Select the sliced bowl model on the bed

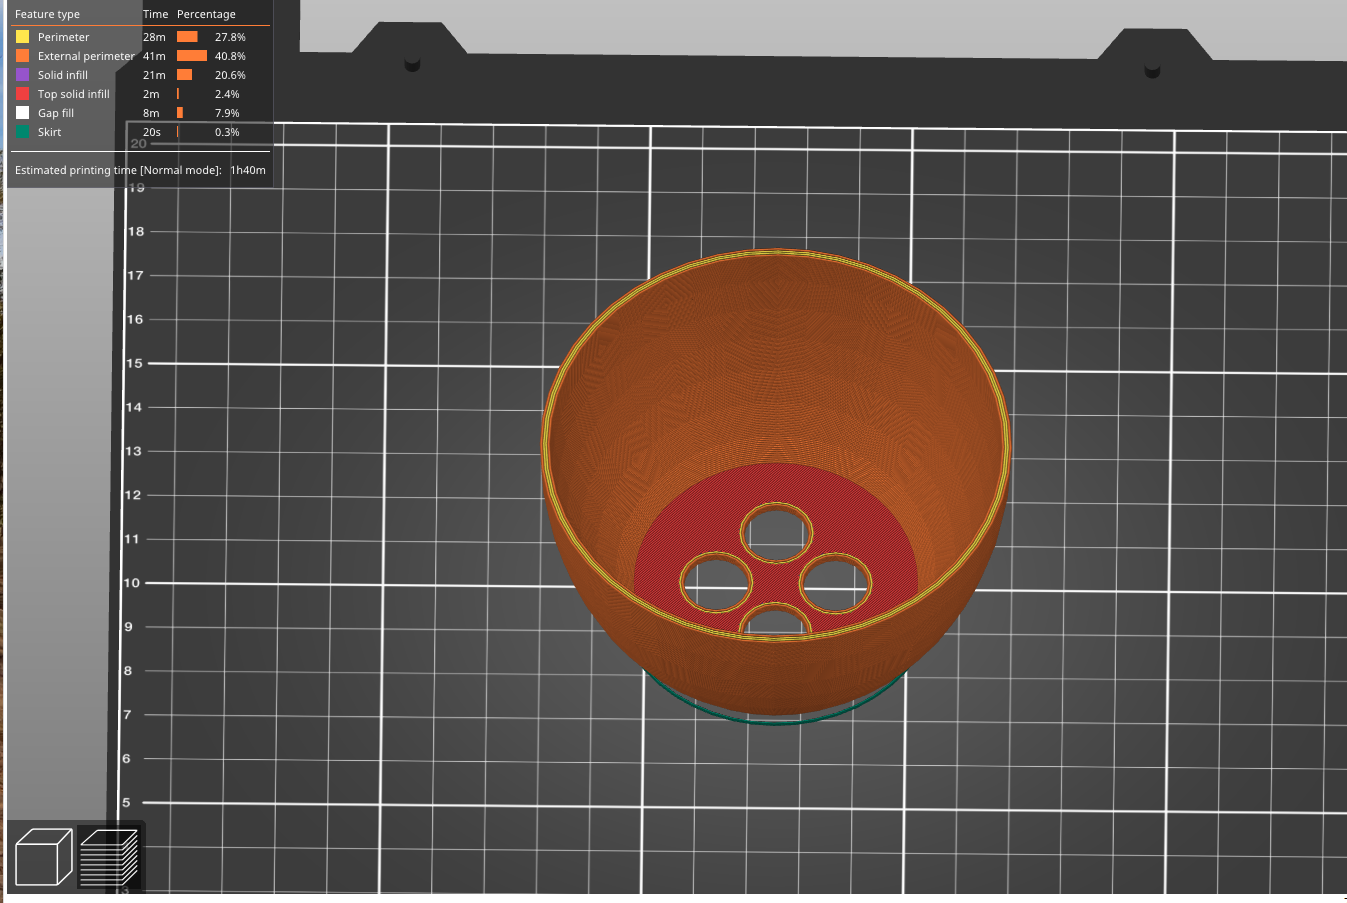[776, 480]
